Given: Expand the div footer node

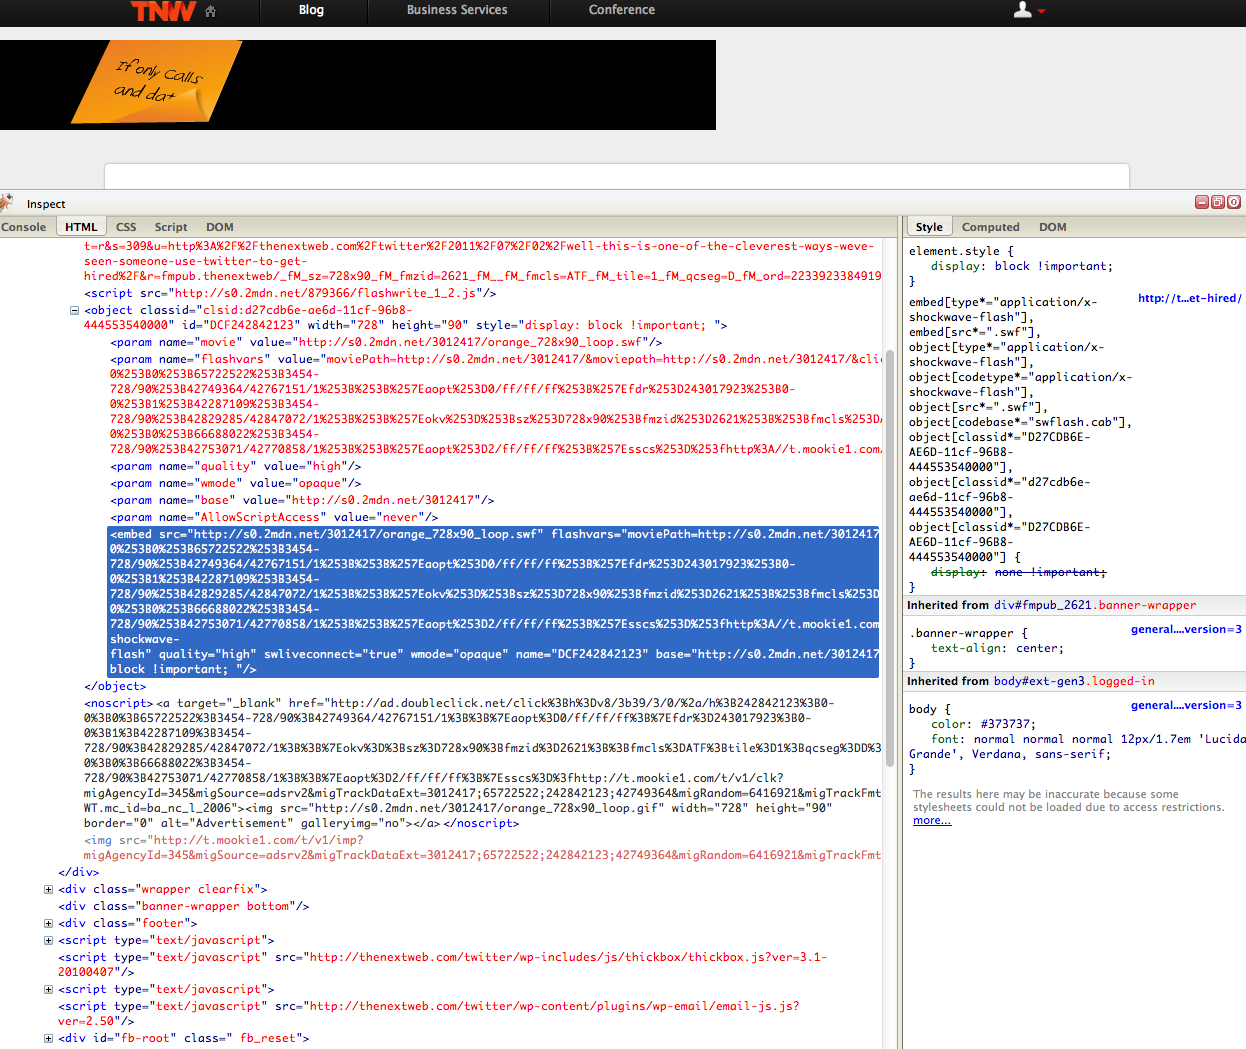Looking at the screenshot, I should (x=48, y=923).
